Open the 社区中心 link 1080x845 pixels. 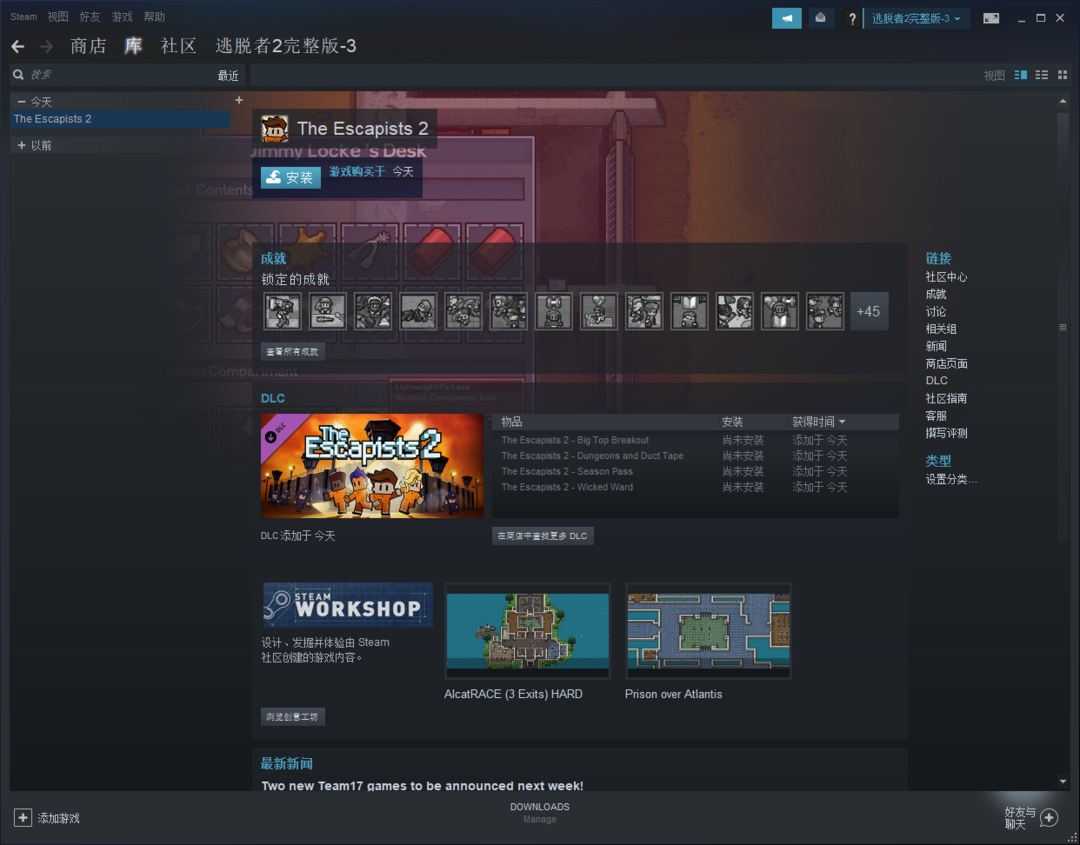[946, 277]
